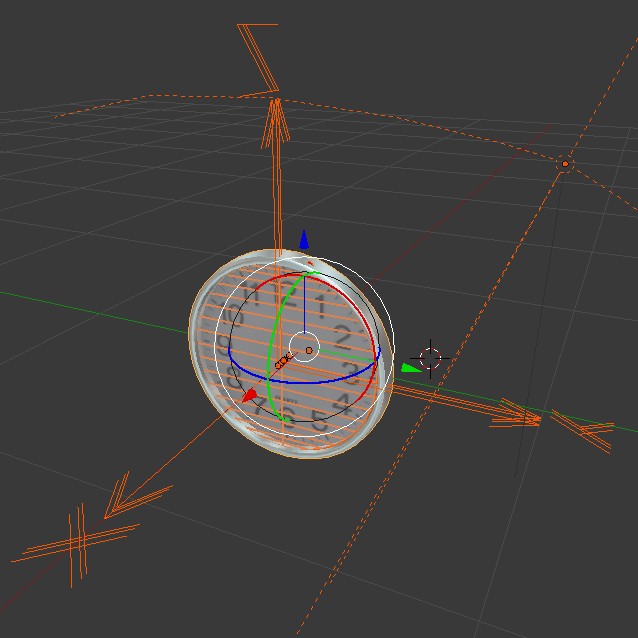Select the lamp object dot at top right
Image resolution: width=638 pixels, height=638 pixels.
click(565, 163)
